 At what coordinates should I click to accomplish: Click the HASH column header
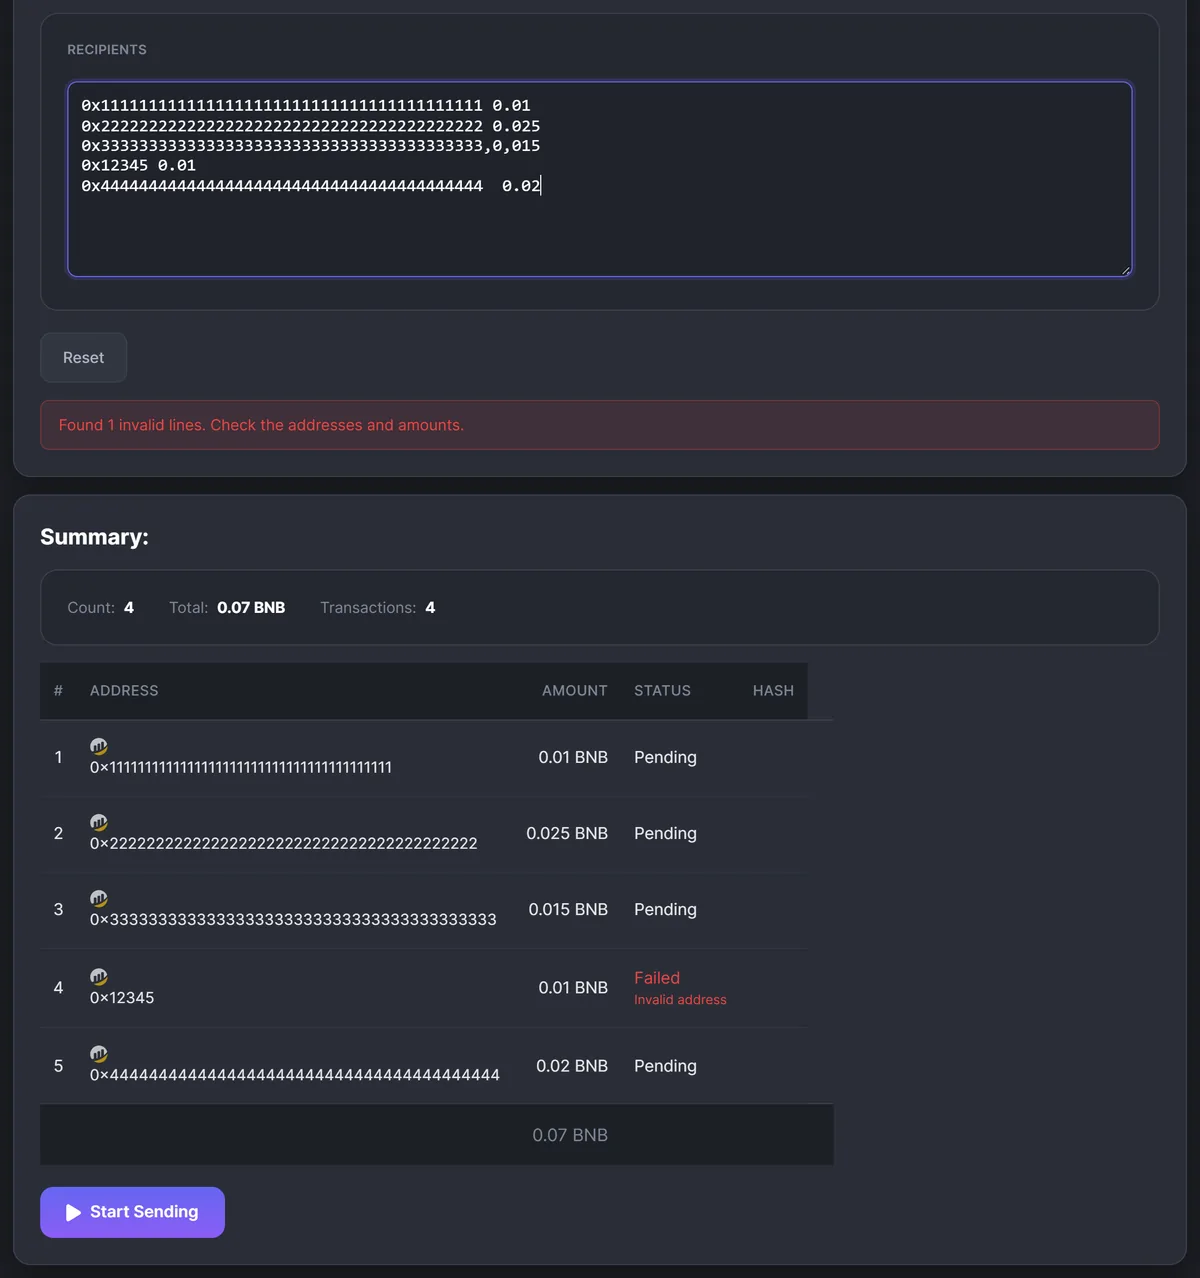[773, 690]
